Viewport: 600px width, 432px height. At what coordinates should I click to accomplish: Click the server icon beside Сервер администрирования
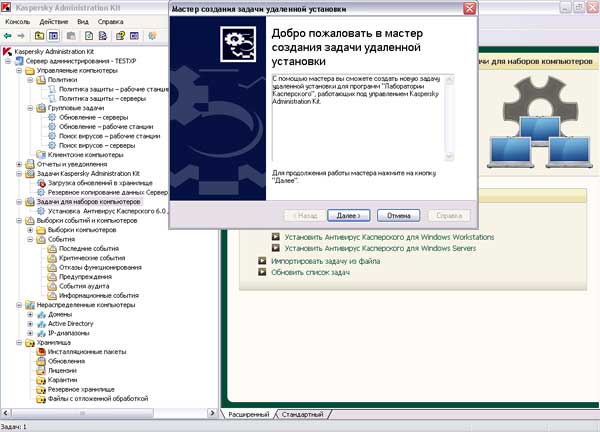19,61
